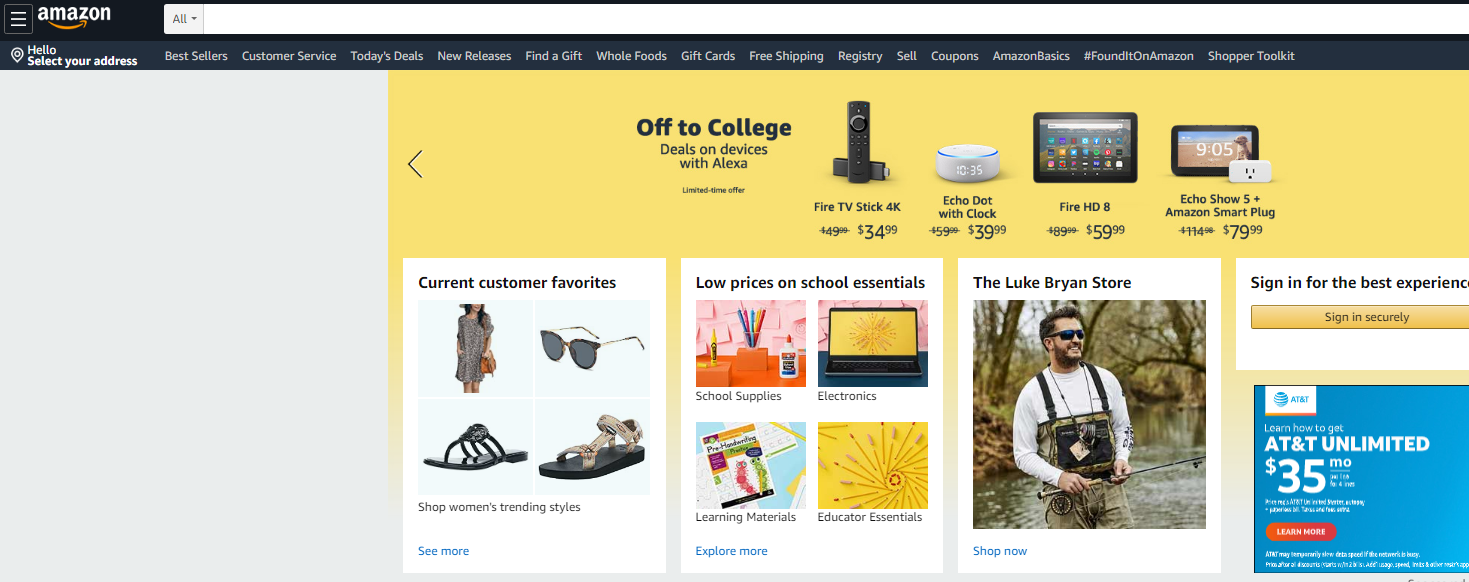Expand the All search category dropdown
Image resolution: width=1469 pixels, height=582 pixels.
point(184,19)
